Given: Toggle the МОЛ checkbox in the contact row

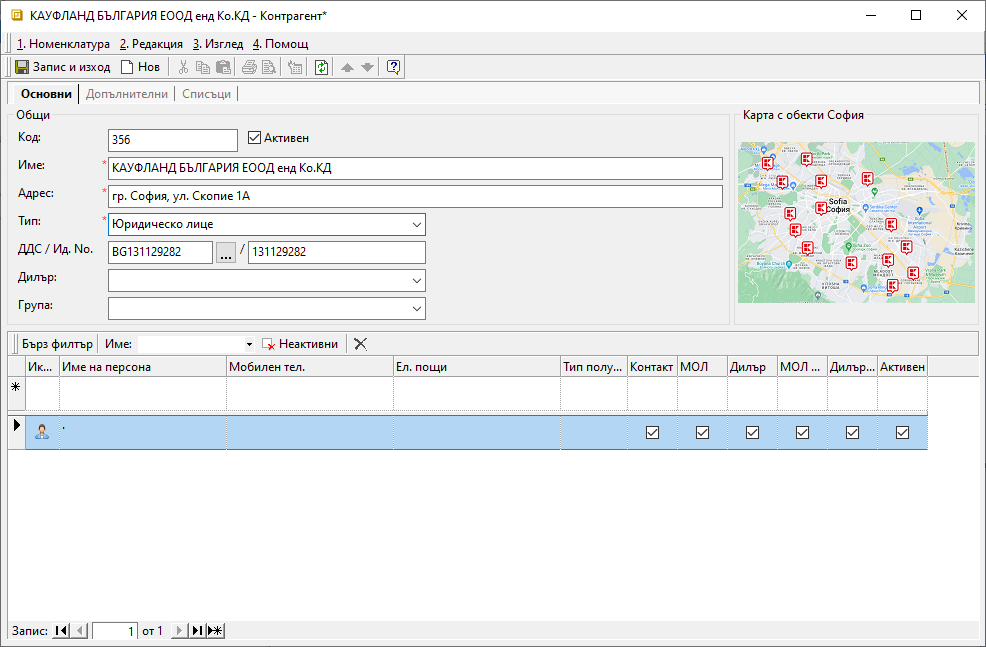Looking at the screenshot, I should click(x=702, y=433).
